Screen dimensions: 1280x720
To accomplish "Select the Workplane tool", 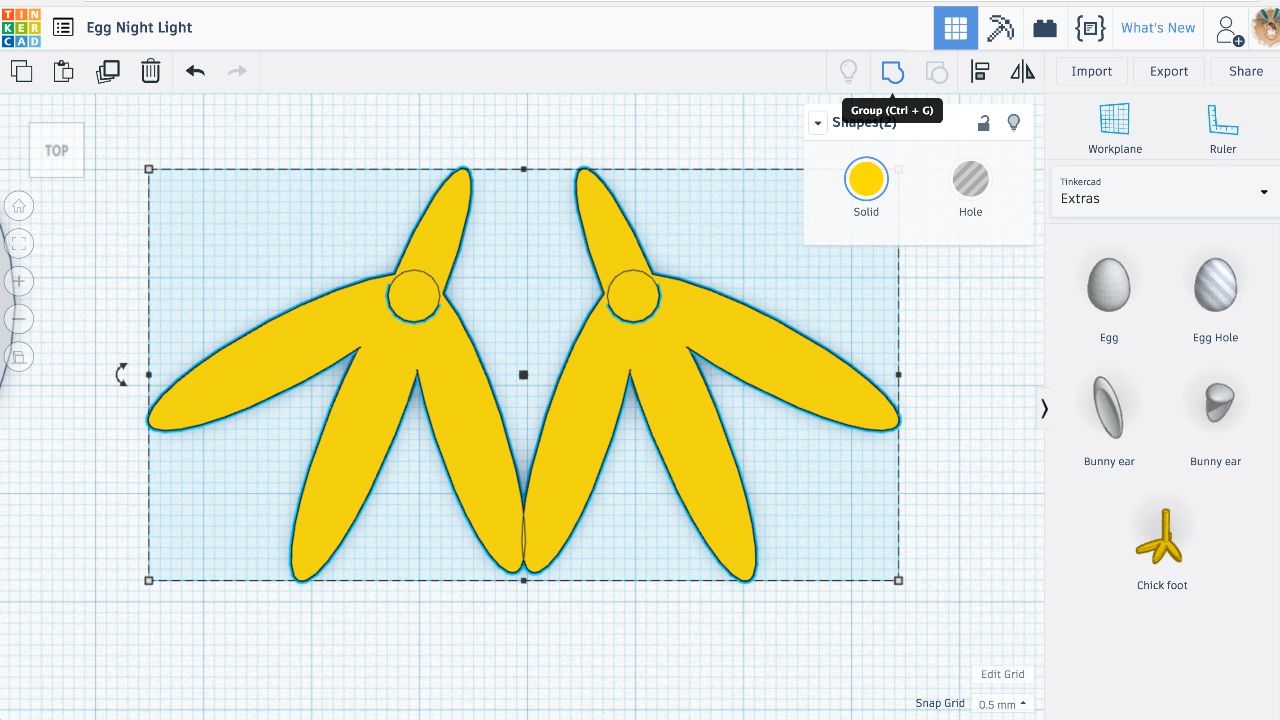I will [1115, 128].
